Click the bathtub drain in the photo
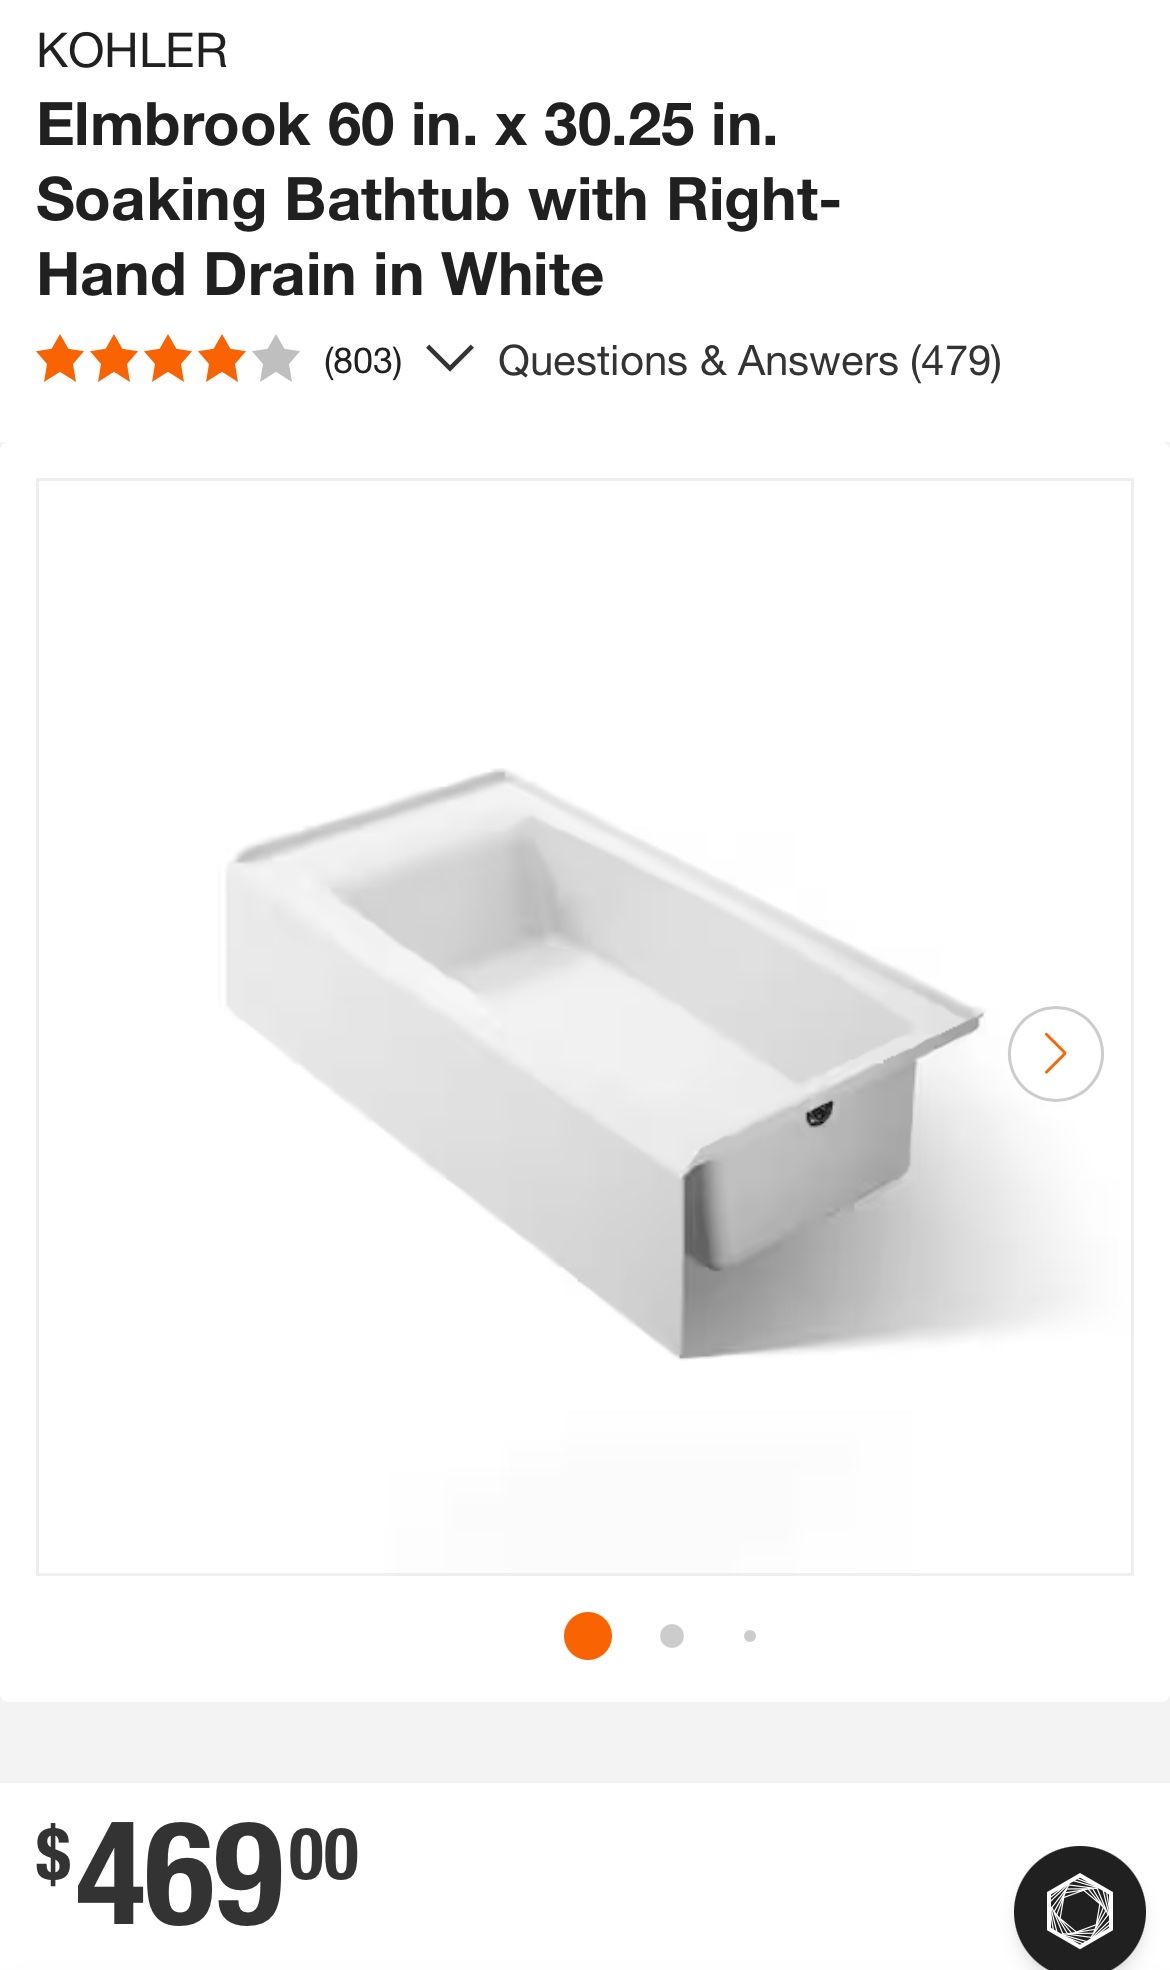This screenshot has width=1170, height=1970. pos(820,1114)
